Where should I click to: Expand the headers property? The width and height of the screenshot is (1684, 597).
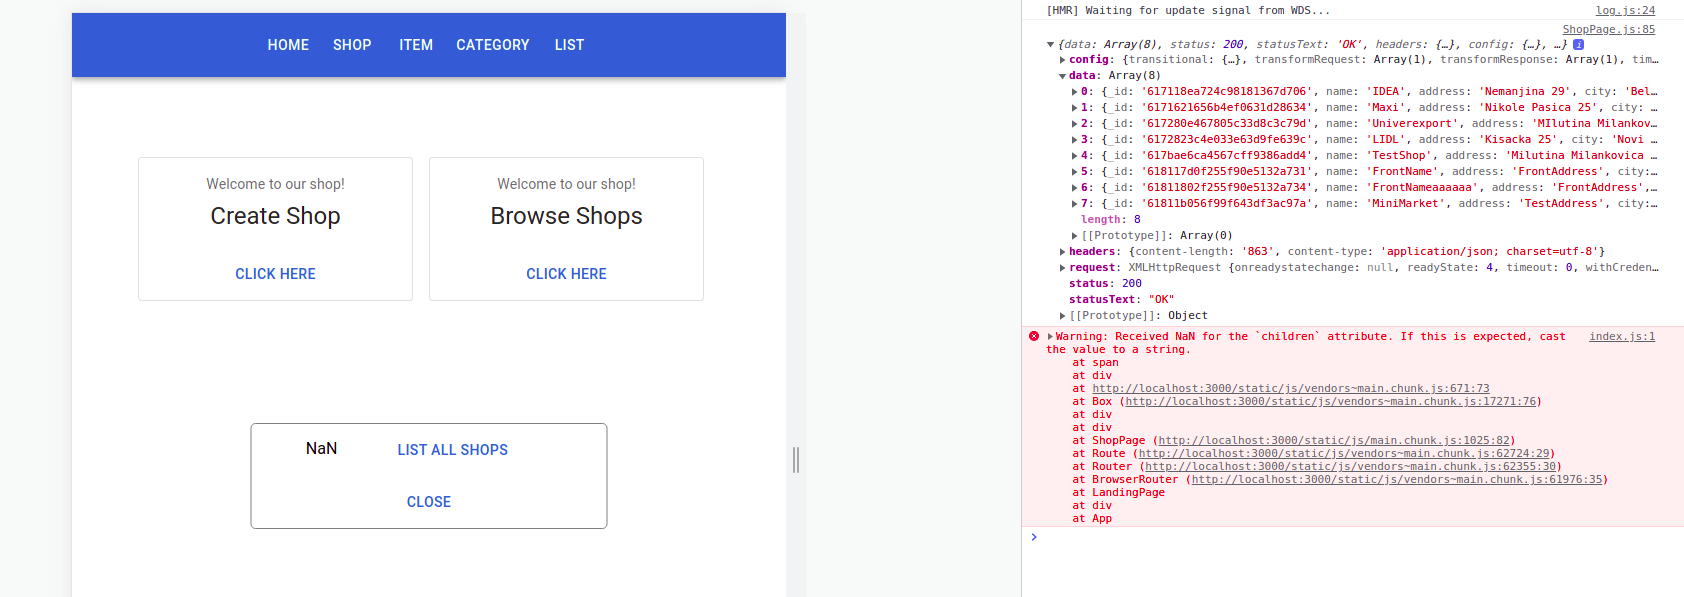tap(1062, 252)
